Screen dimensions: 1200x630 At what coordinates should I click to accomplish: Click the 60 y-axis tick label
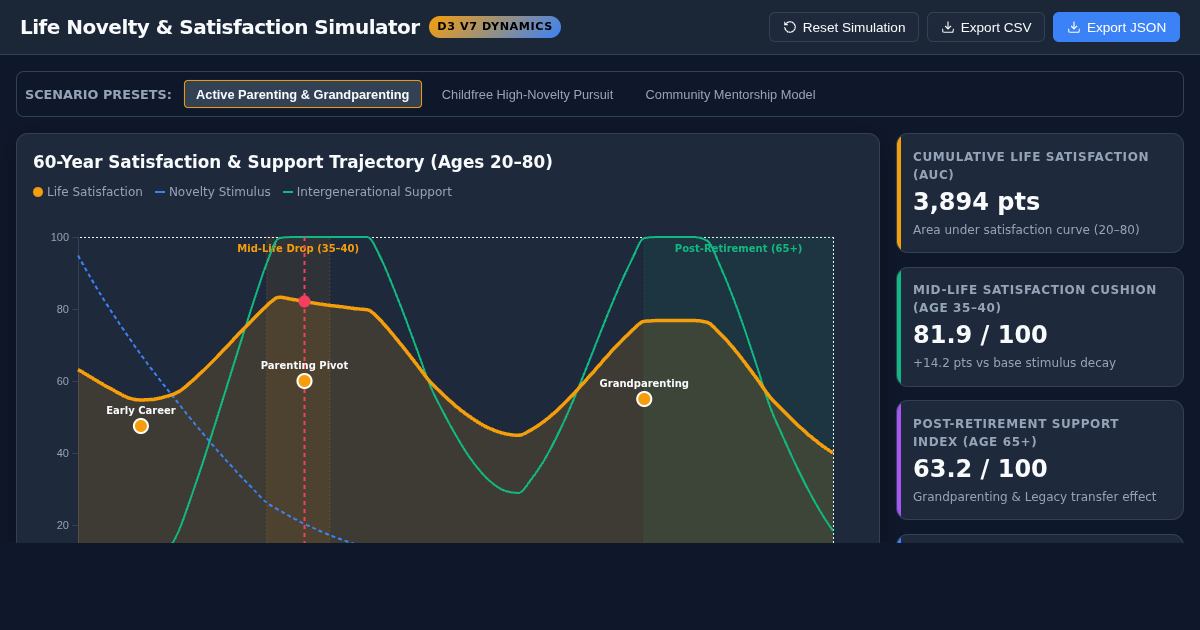[63, 381]
